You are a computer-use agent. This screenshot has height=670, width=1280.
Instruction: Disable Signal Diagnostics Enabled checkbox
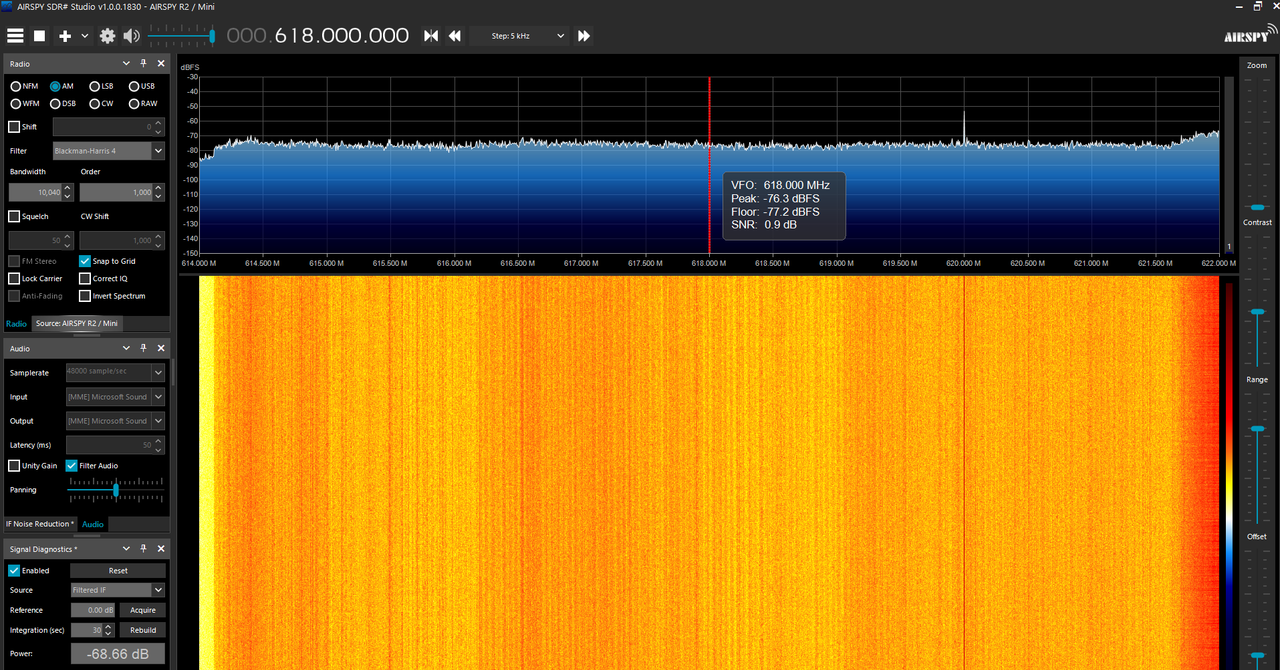[14, 571]
